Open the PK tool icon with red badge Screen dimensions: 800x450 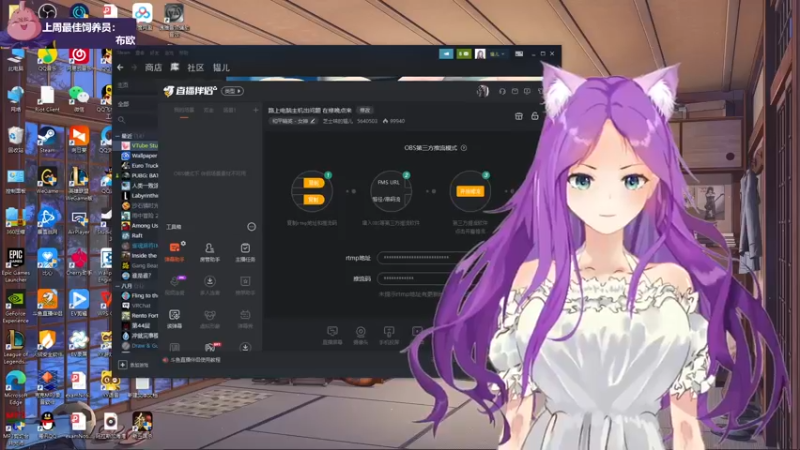pyautogui.click(x=210, y=347)
